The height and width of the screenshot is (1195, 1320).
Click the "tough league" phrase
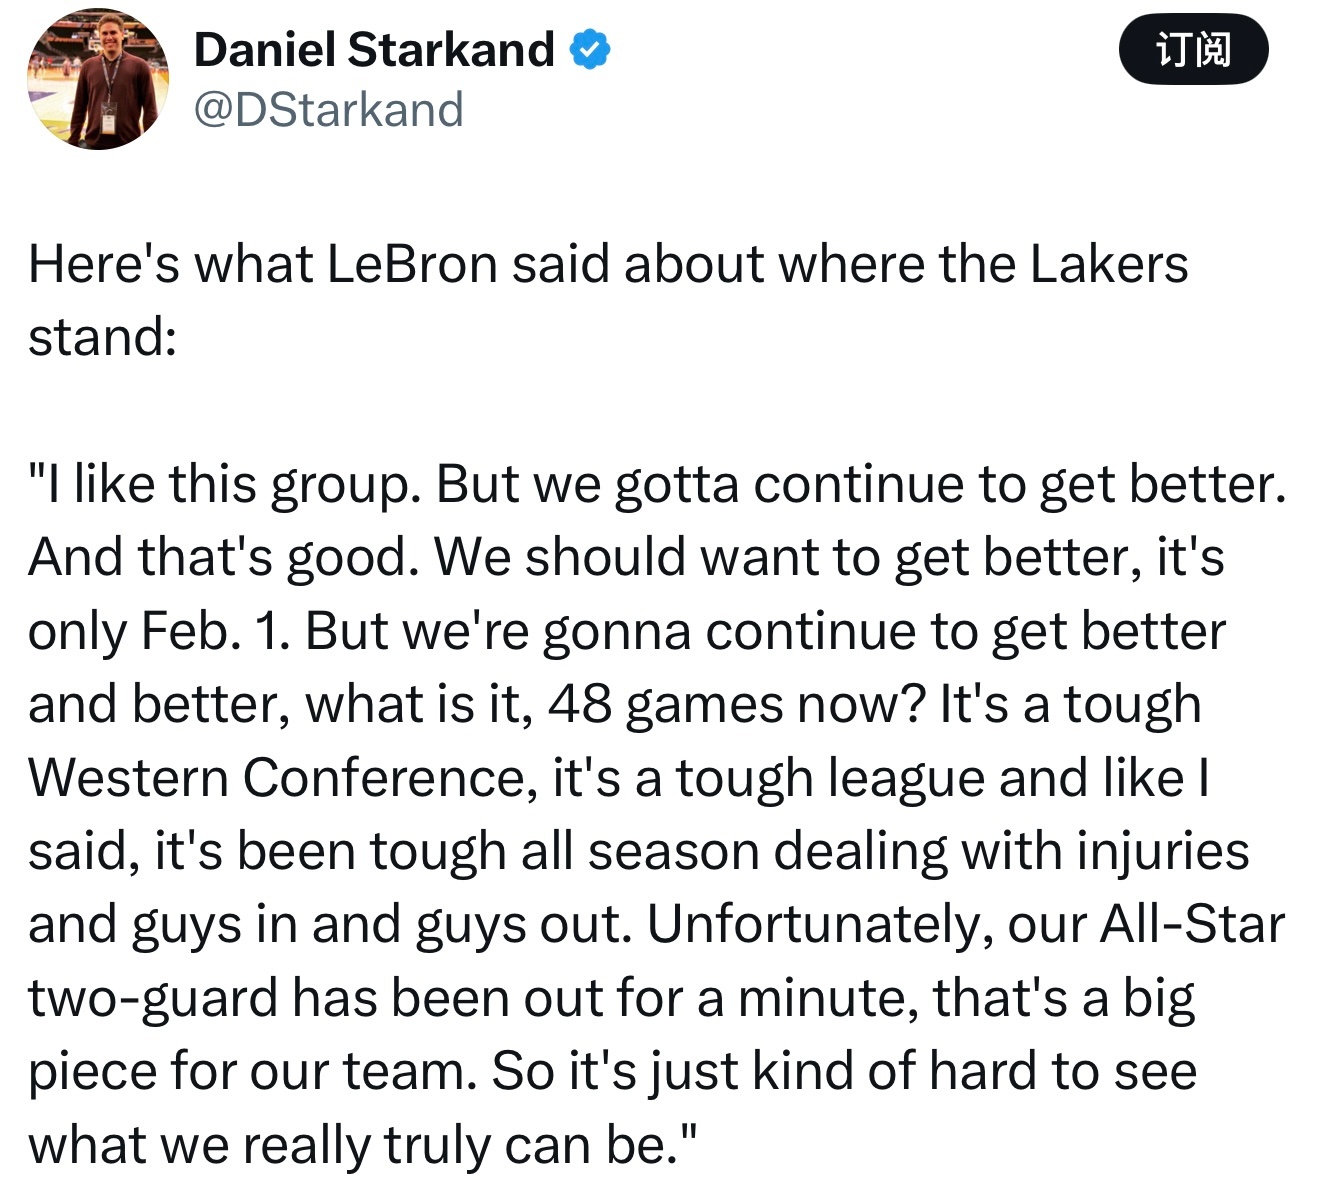point(830,779)
